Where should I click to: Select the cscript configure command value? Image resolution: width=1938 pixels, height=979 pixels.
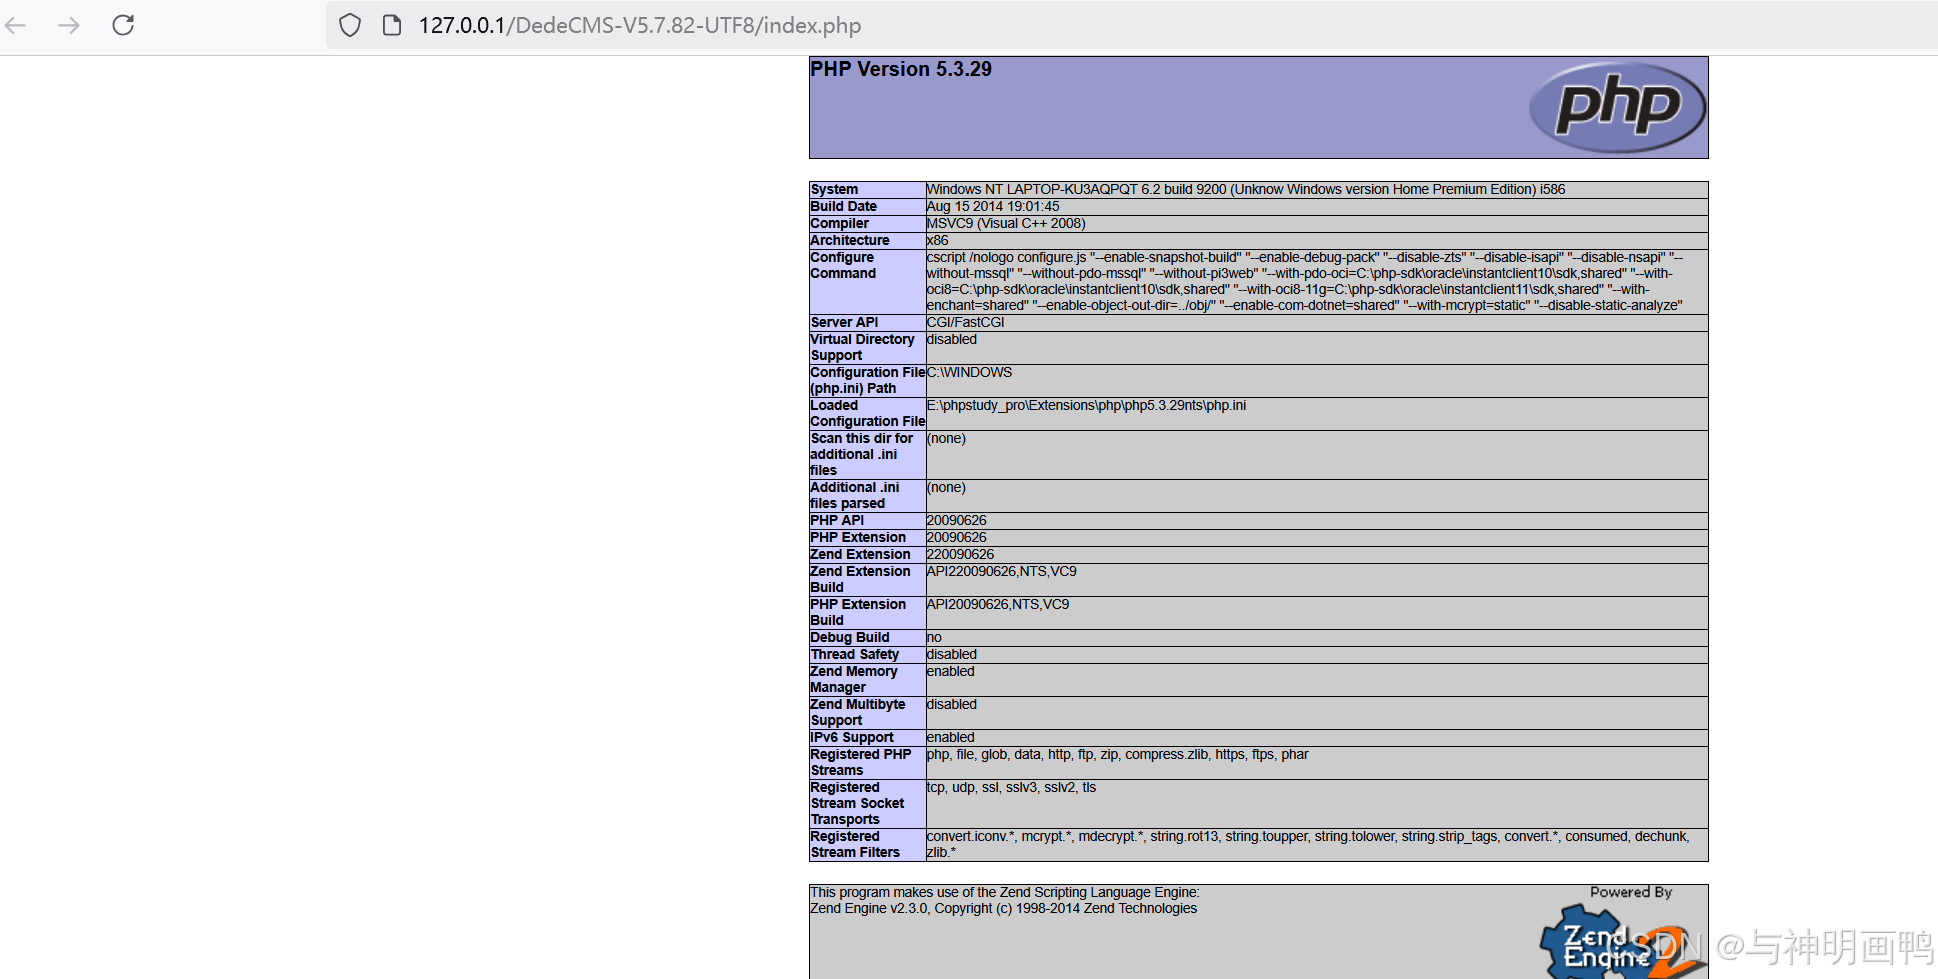pos(1305,281)
